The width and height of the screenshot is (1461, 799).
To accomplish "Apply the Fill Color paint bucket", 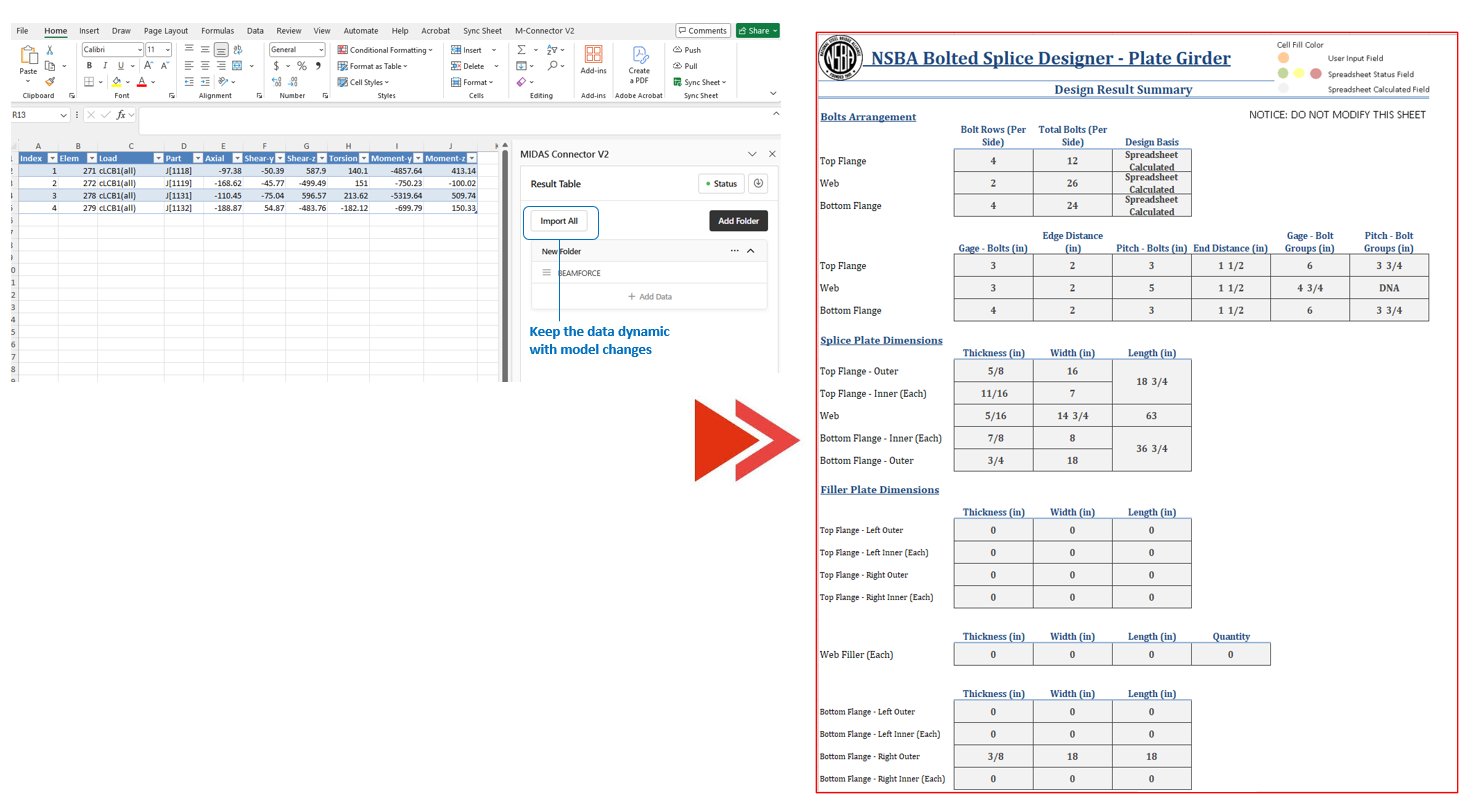I will tap(117, 81).
